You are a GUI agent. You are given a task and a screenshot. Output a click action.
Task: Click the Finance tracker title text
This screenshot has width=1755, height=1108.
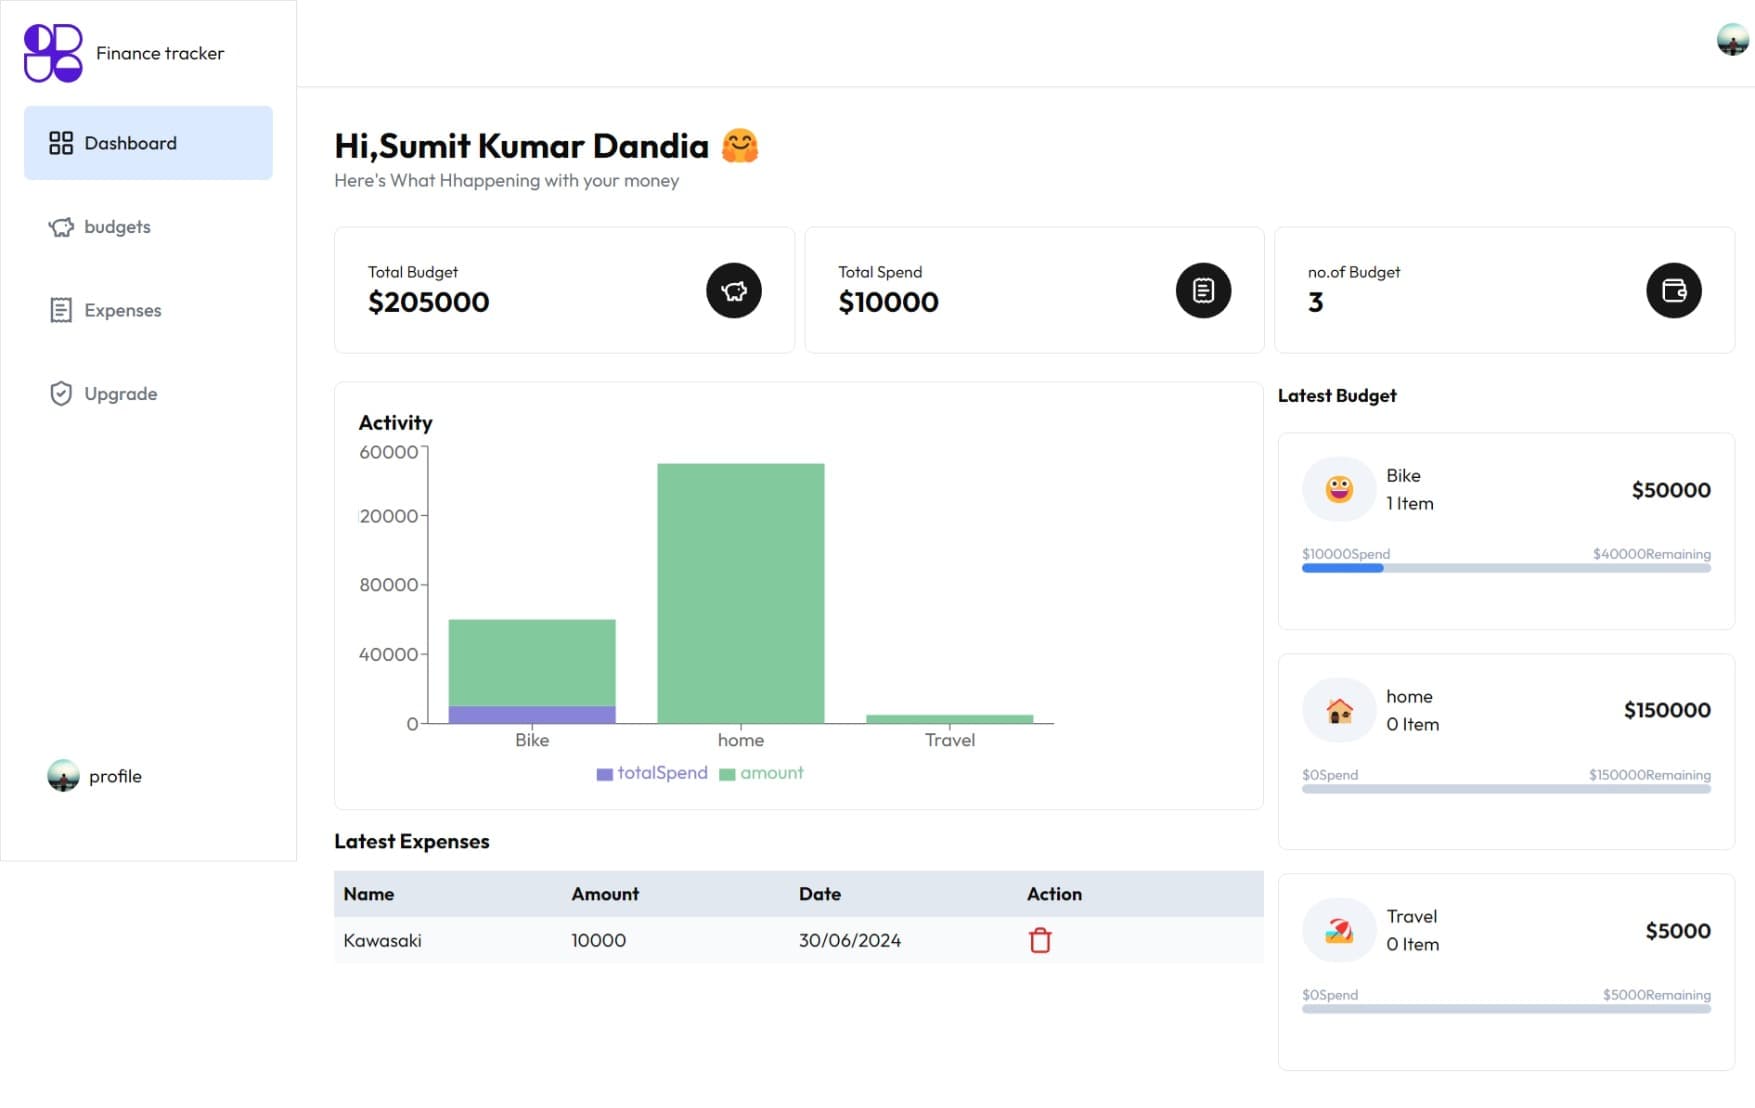160,53
